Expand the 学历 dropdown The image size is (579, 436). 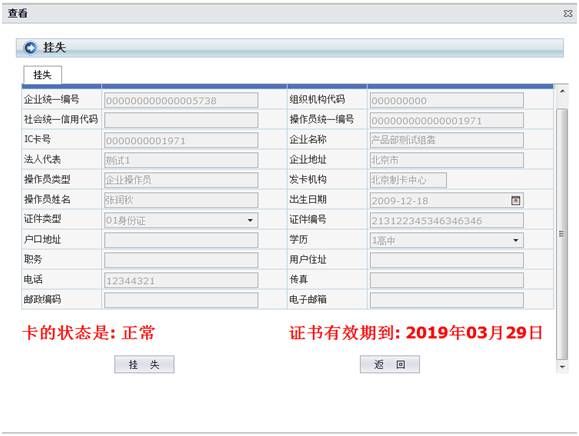pyautogui.click(x=516, y=240)
